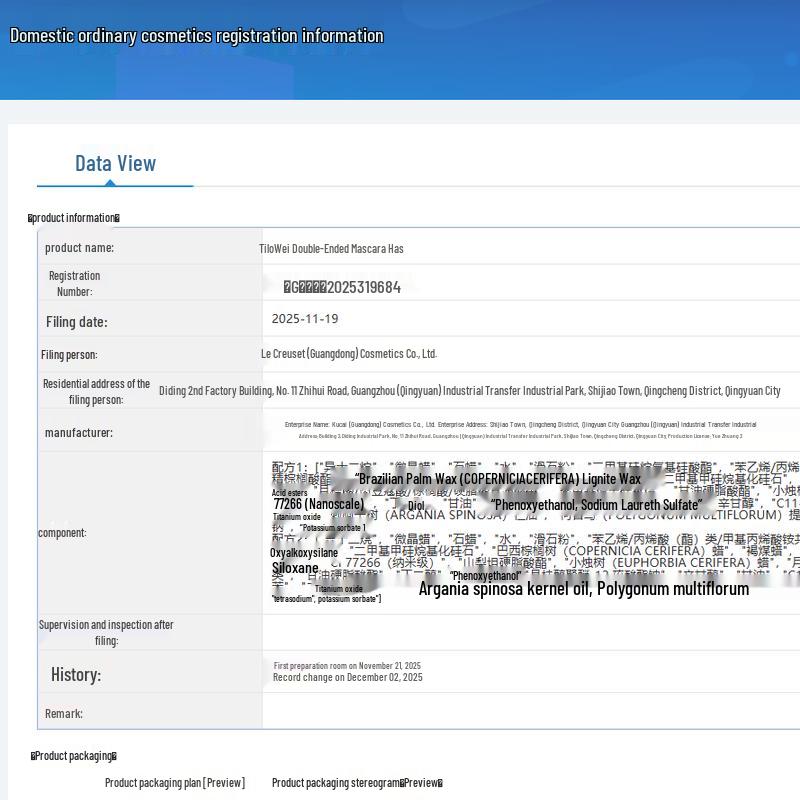The image size is (800, 800).
Task: Select 'First preparation room on November 21, 2025'
Action: click(347, 665)
